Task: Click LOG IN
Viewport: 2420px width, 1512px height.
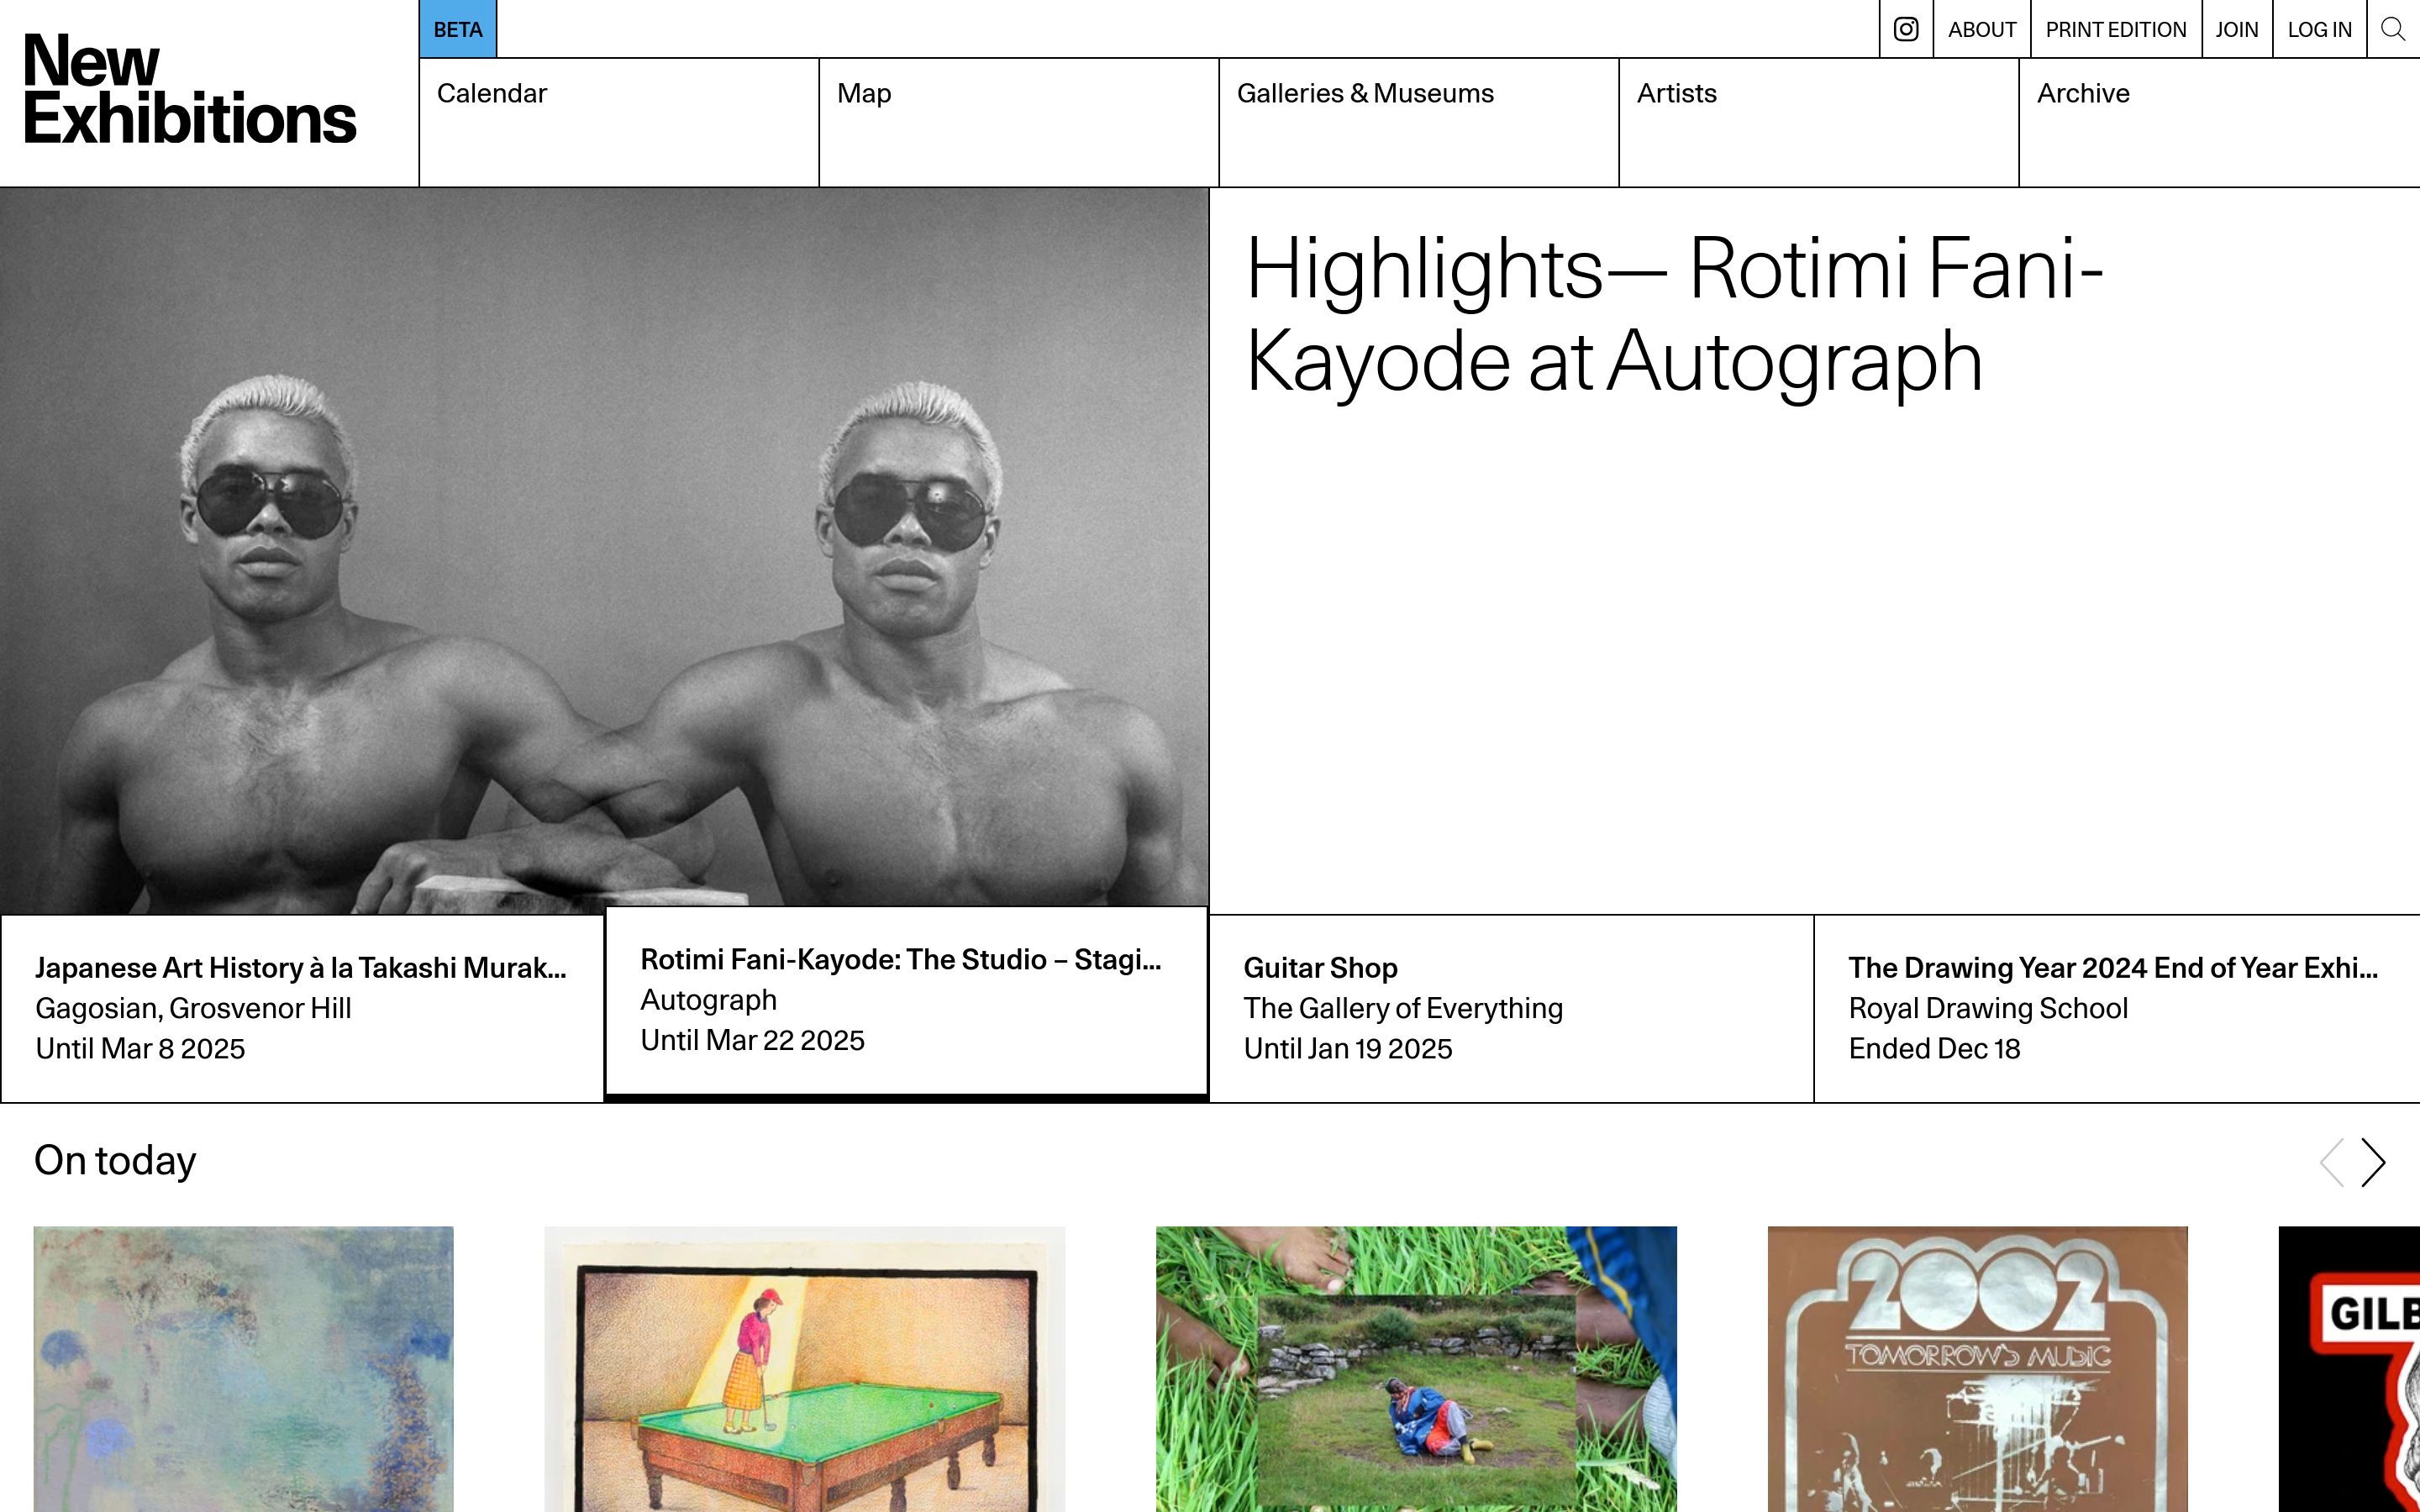Action: 2320,29
